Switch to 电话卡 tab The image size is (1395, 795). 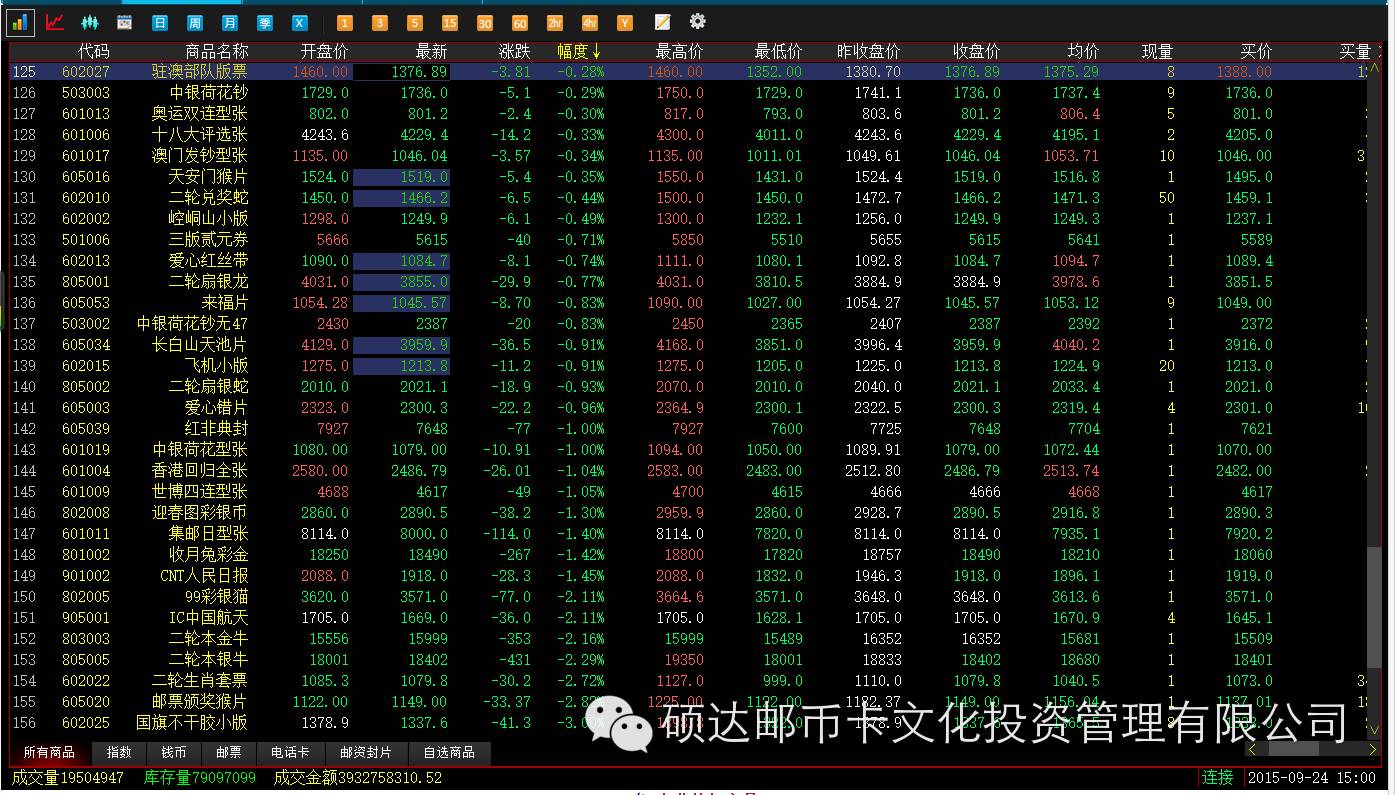290,752
